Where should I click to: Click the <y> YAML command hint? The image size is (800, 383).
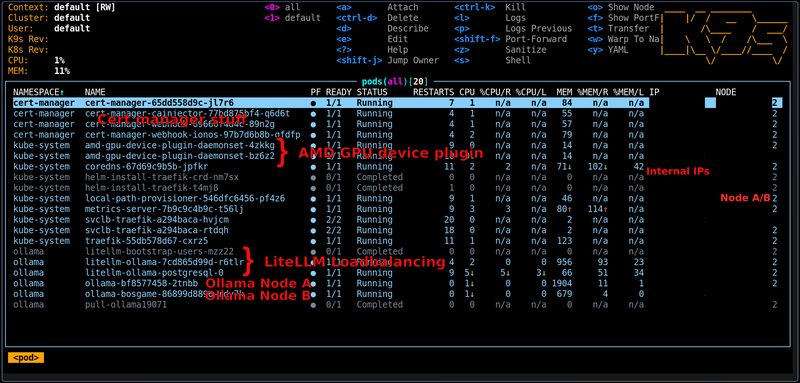pyautogui.click(x=608, y=50)
